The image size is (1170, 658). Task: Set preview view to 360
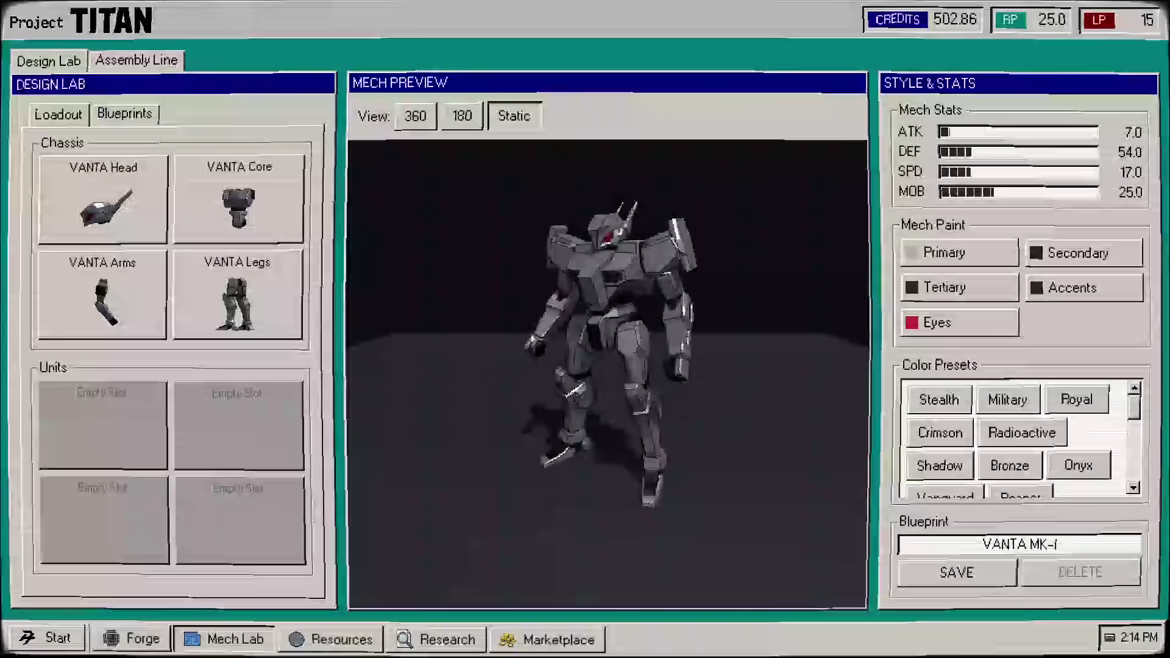click(x=416, y=116)
